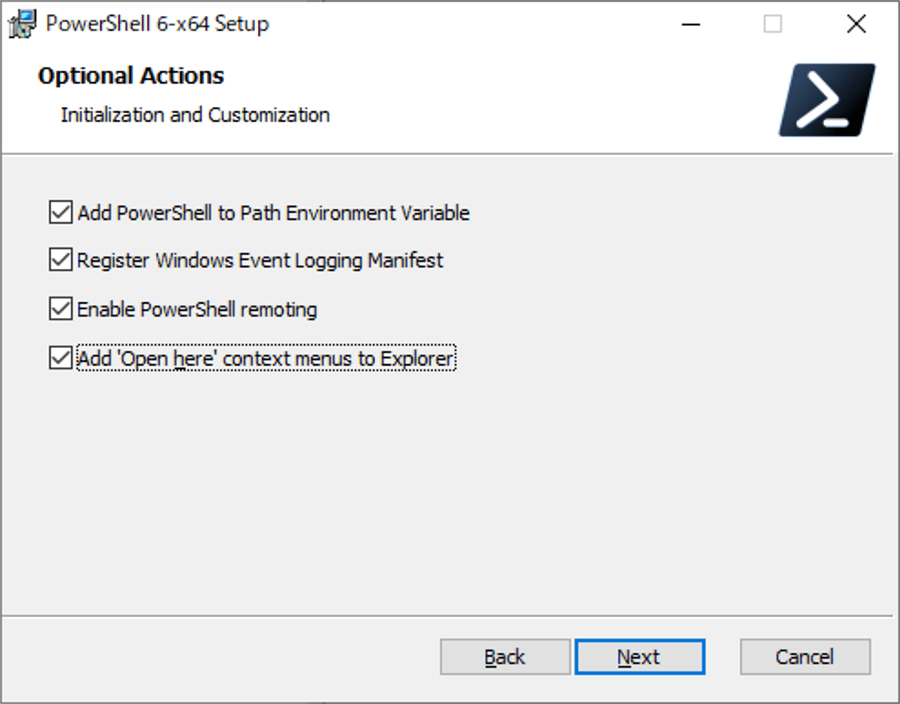Minimize the PowerShell setup window
Screen dimensions: 900x704
pos(690,24)
